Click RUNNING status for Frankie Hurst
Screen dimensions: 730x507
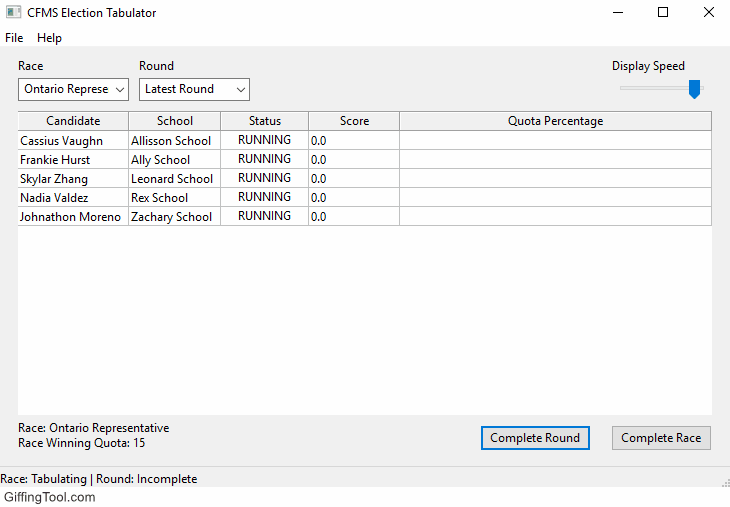point(264,159)
